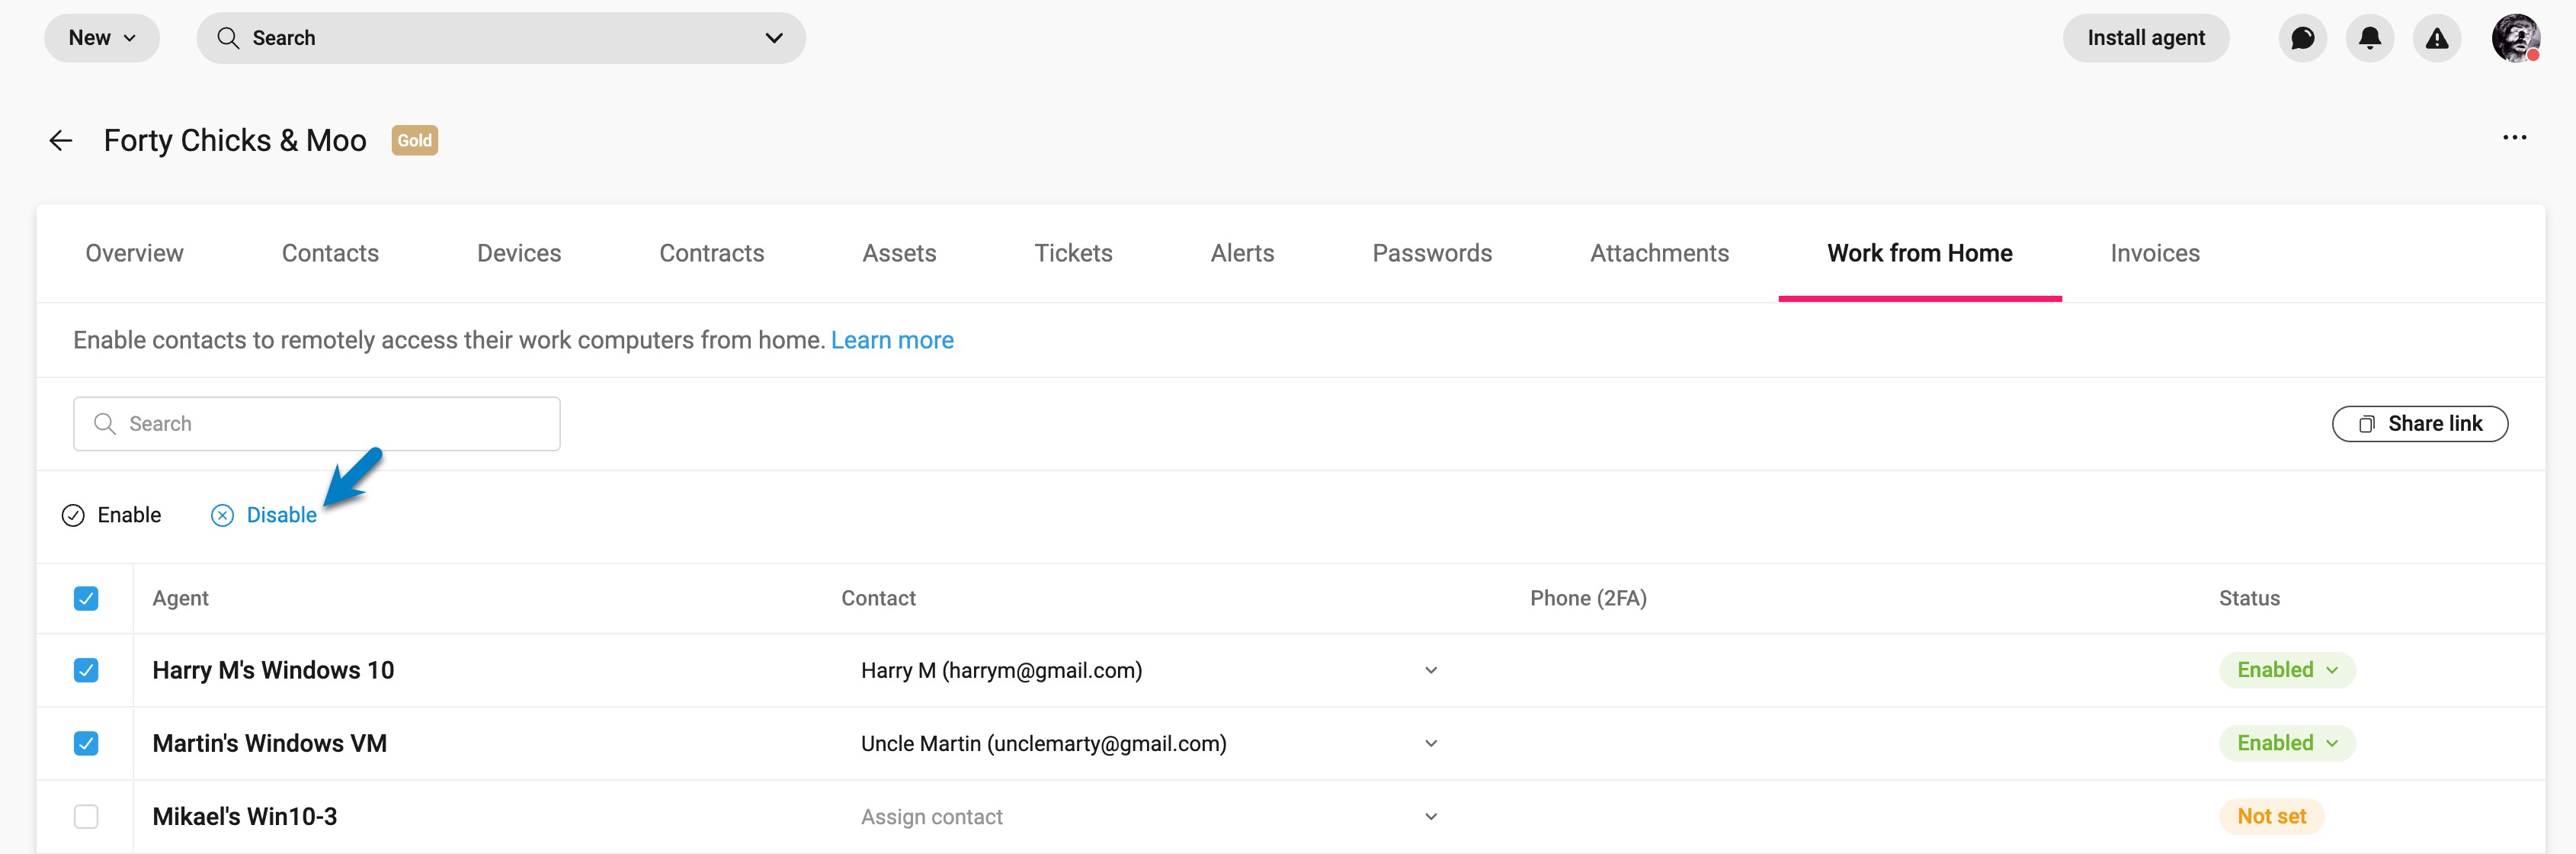
Task: Click the alerts warning icon
Action: coord(2437,38)
